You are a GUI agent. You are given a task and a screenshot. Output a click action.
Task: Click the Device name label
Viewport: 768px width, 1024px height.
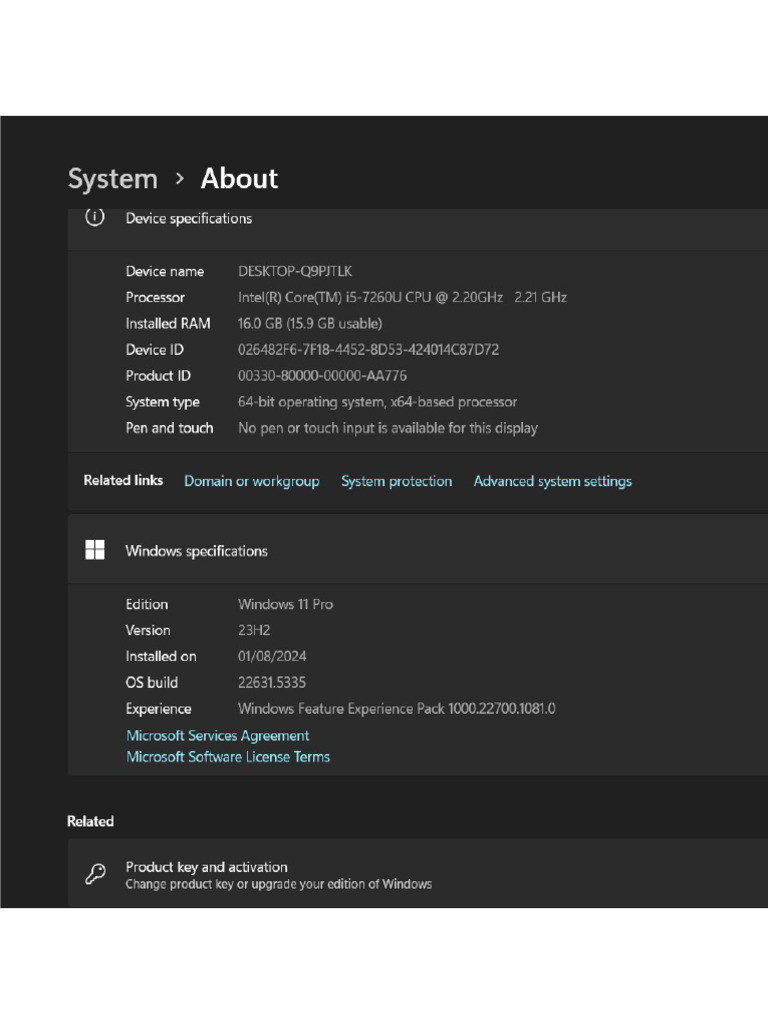[165, 271]
